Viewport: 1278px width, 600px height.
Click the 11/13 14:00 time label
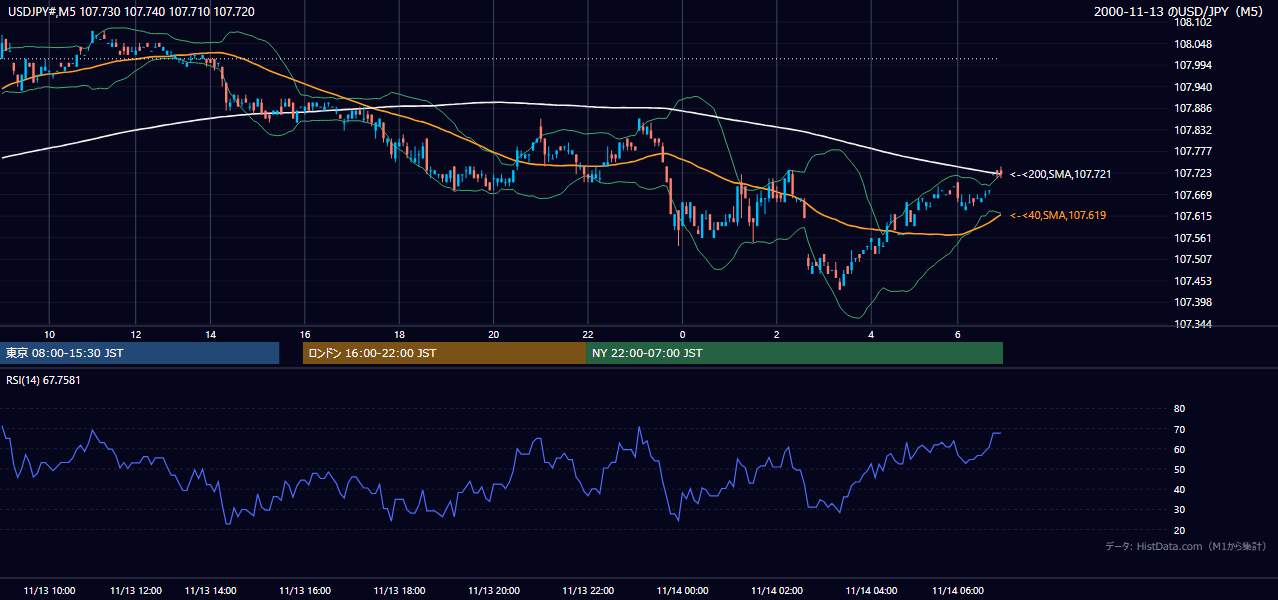[x=210, y=591]
